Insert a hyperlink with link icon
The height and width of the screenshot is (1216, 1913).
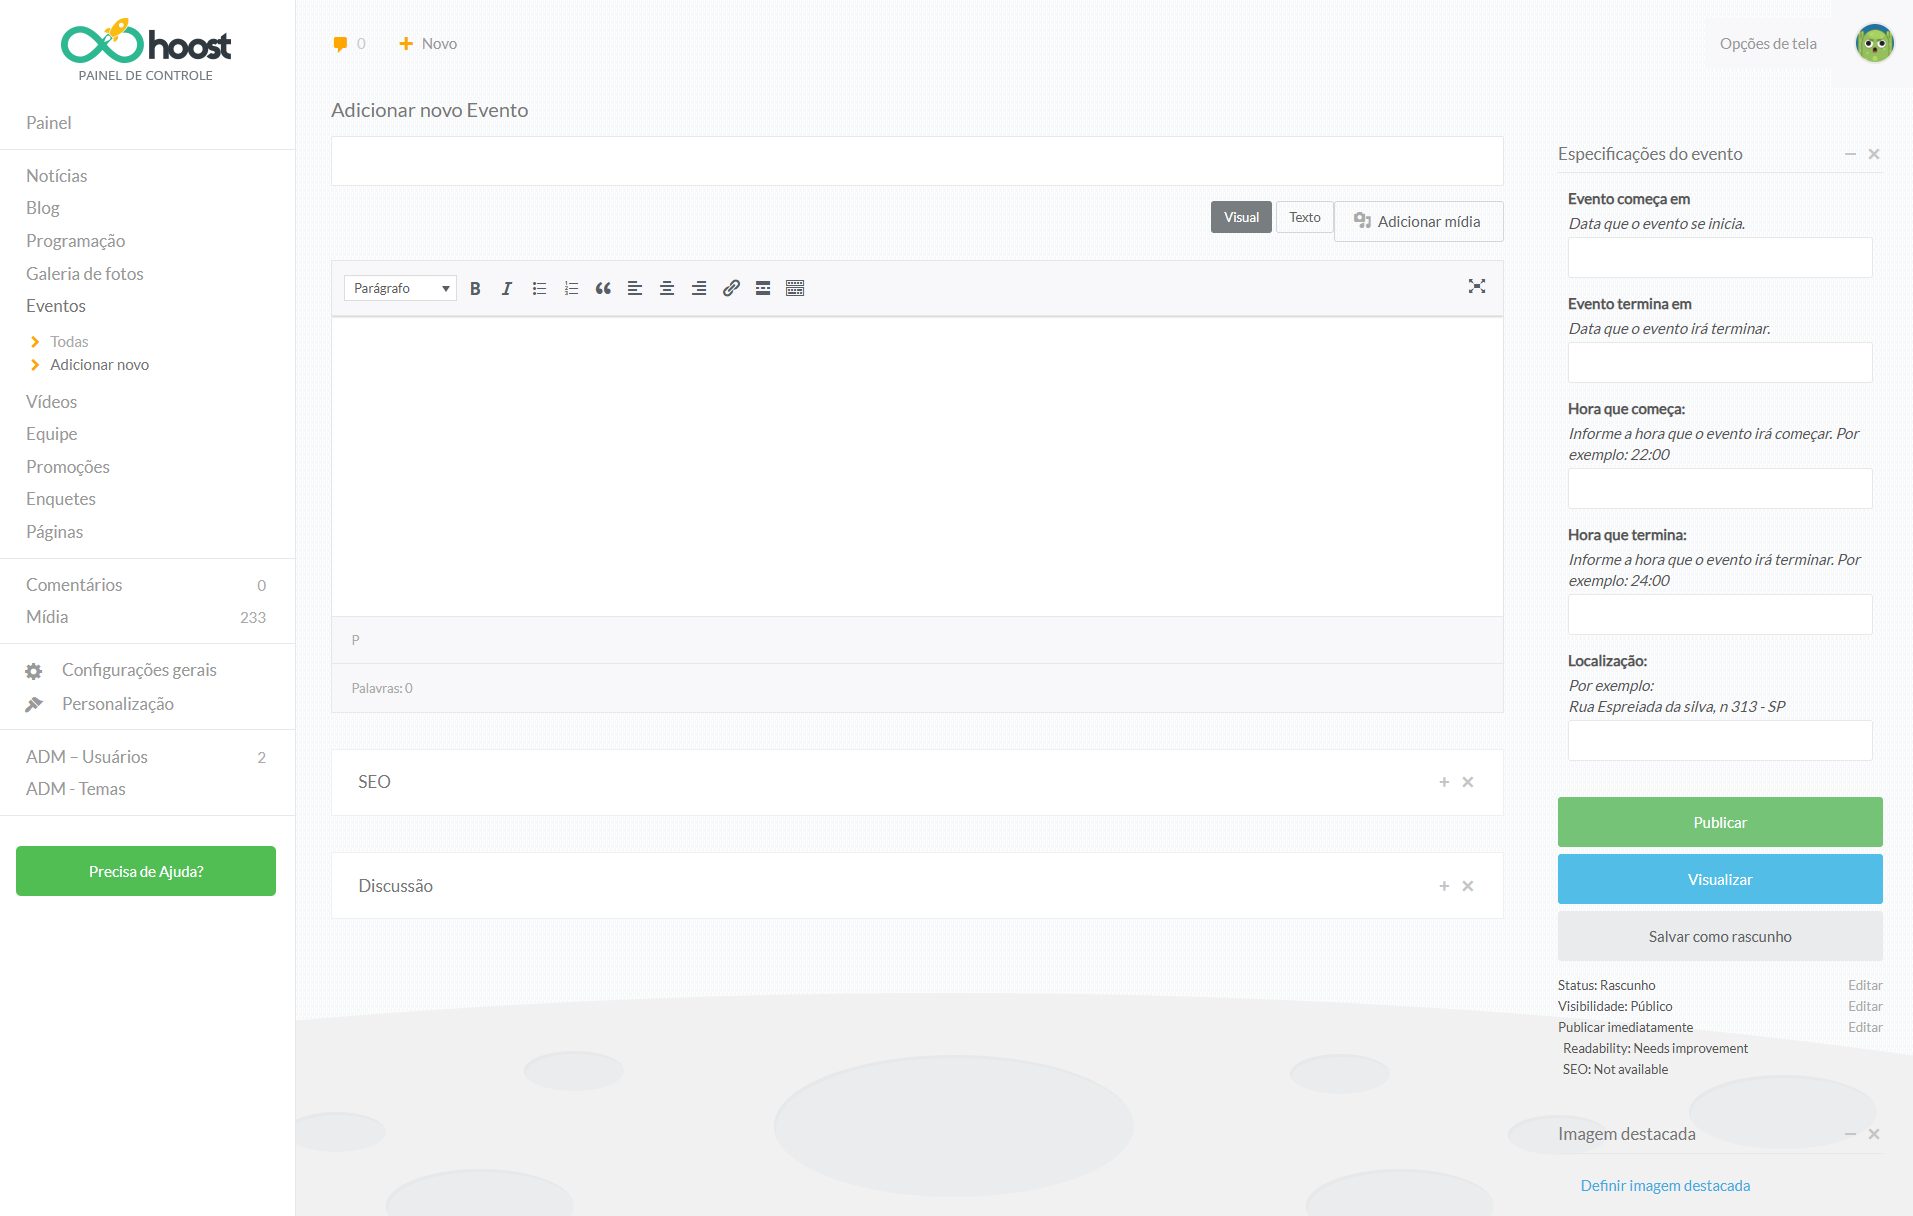pyautogui.click(x=731, y=289)
